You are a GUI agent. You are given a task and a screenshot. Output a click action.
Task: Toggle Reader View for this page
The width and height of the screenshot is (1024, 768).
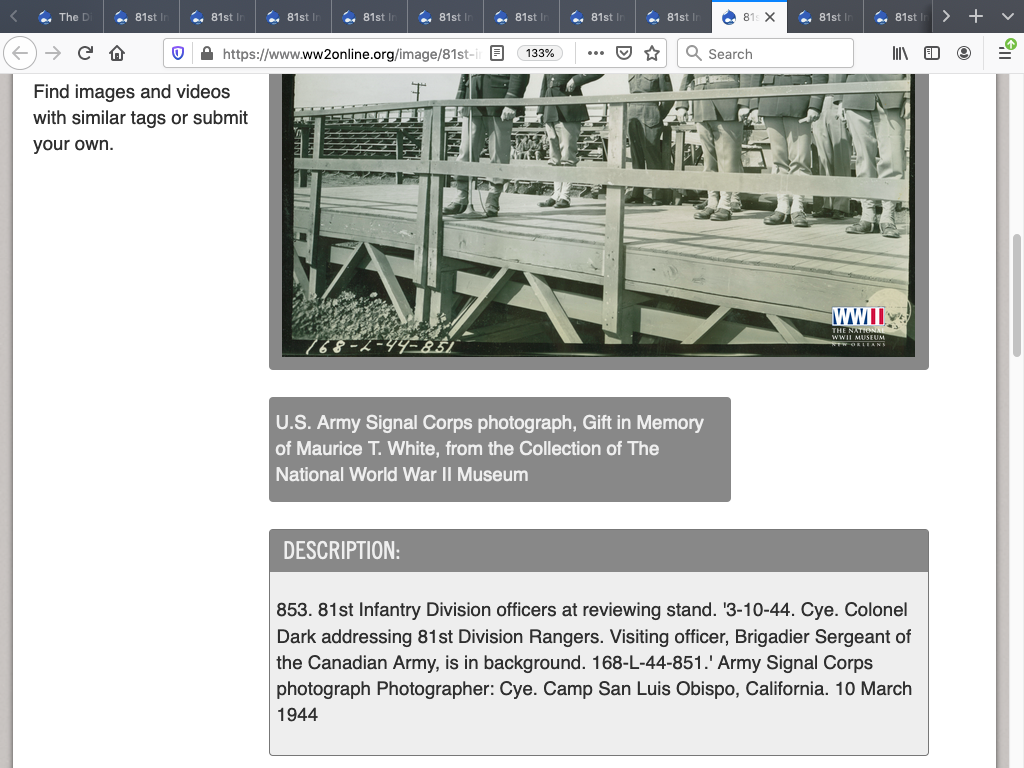tap(497, 53)
